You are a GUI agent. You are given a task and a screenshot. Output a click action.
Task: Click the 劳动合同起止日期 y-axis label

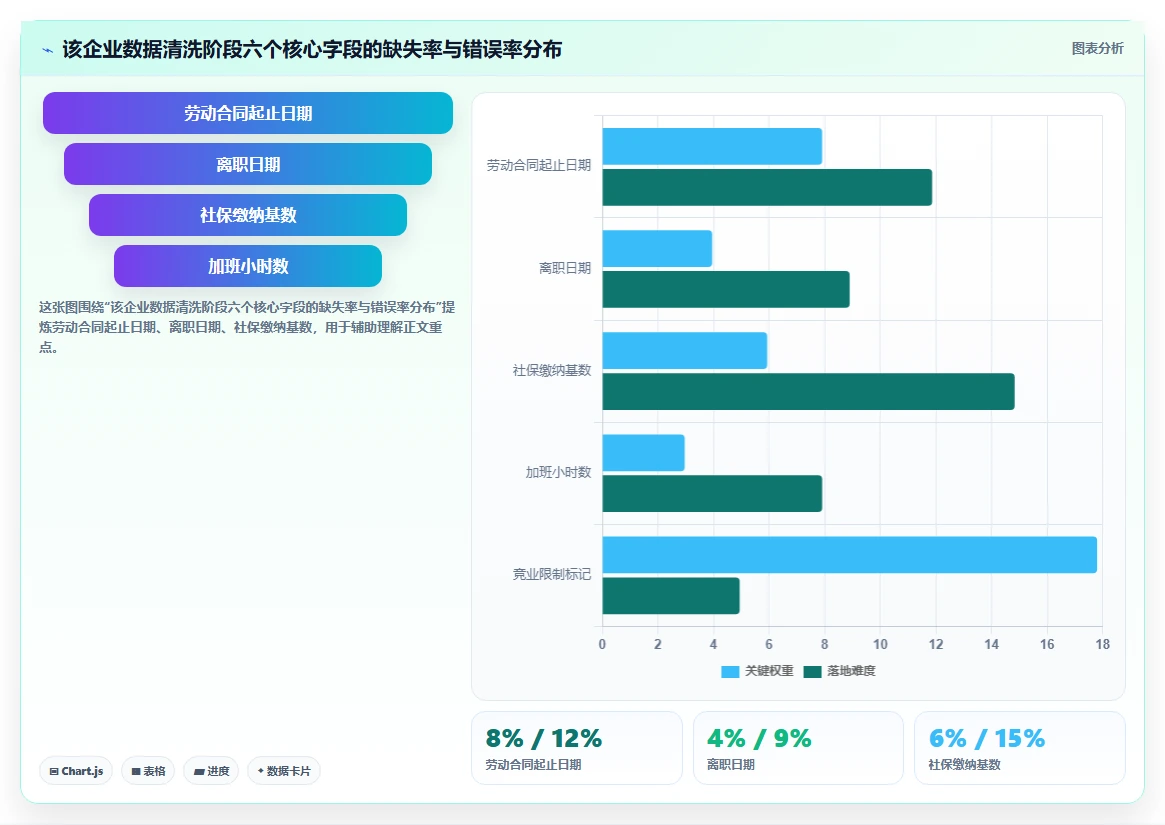click(x=539, y=165)
